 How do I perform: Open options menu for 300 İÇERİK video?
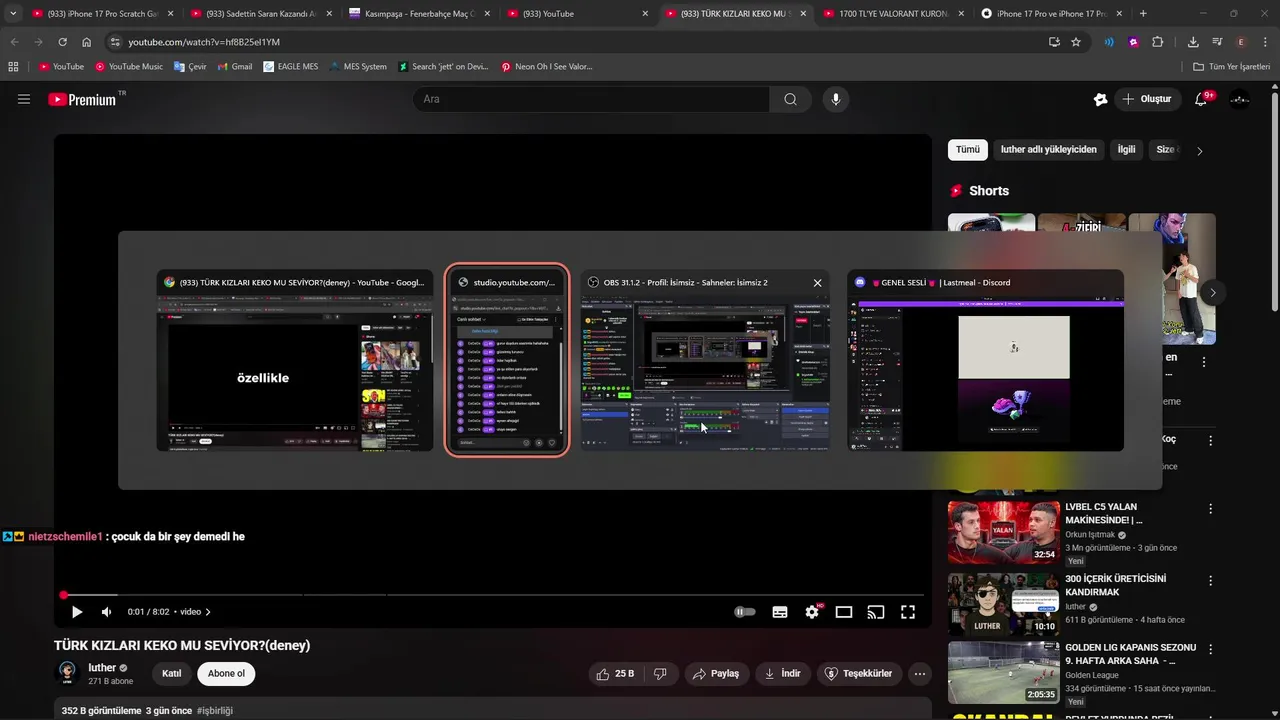pyautogui.click(x=1211, y=580)
